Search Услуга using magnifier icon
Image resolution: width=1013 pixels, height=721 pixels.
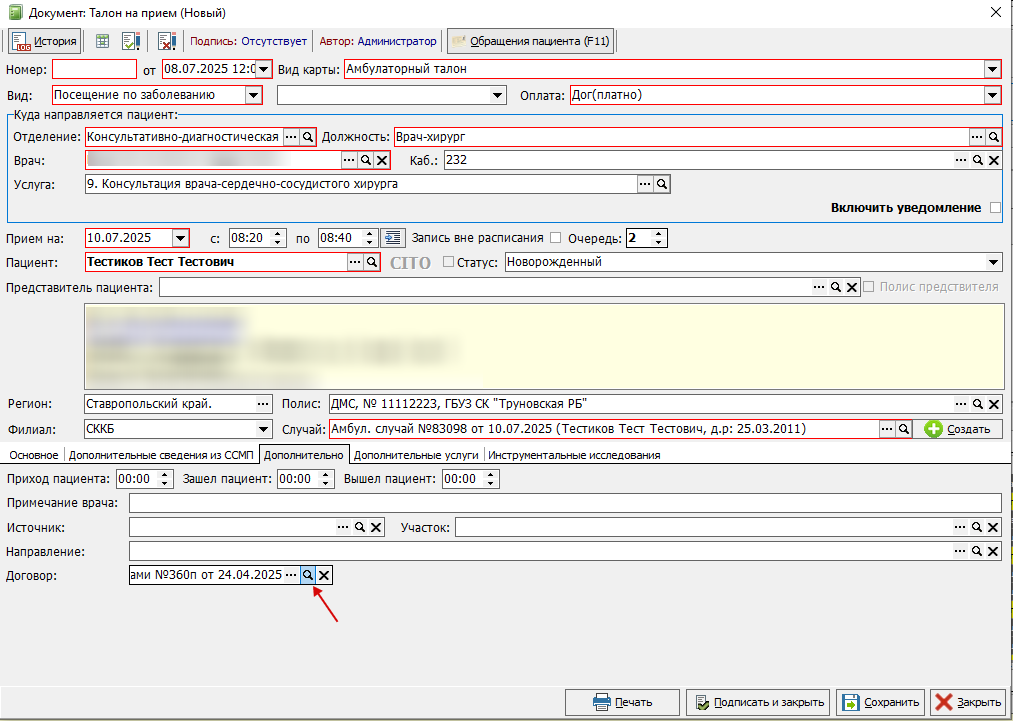(662, 184)
